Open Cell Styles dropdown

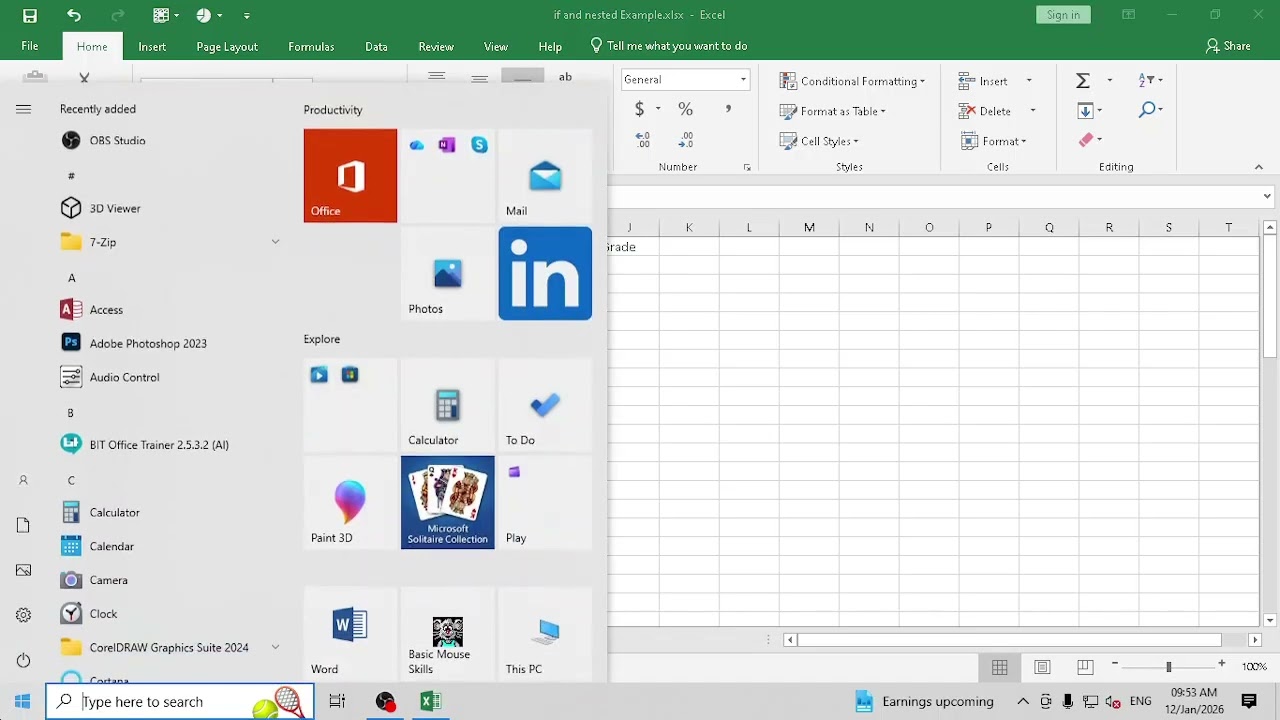tap(819, 141)
